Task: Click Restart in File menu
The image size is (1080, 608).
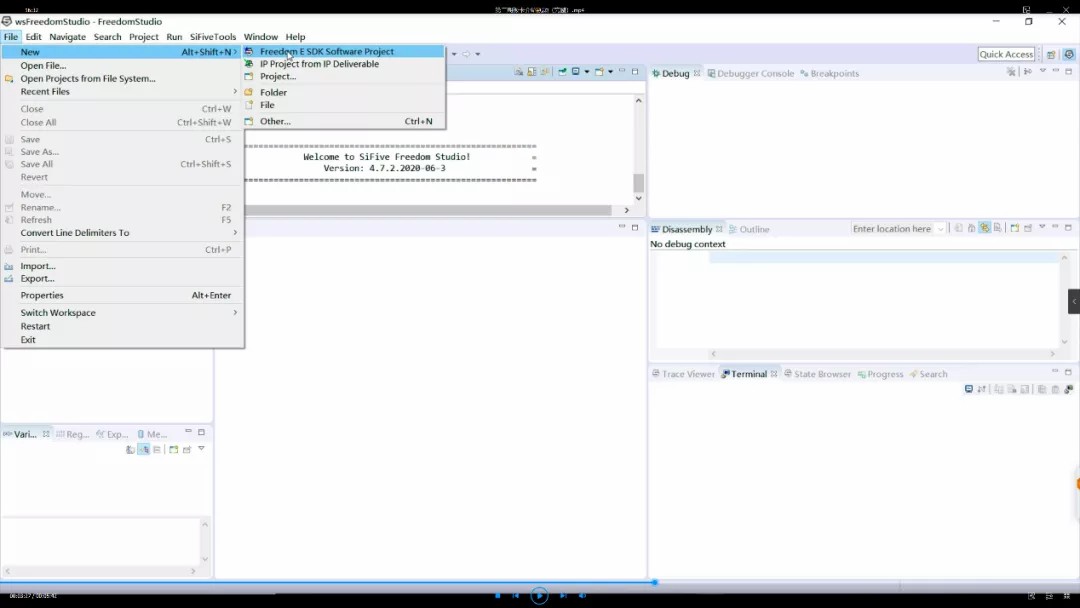Action: click(x=122, y=326)
